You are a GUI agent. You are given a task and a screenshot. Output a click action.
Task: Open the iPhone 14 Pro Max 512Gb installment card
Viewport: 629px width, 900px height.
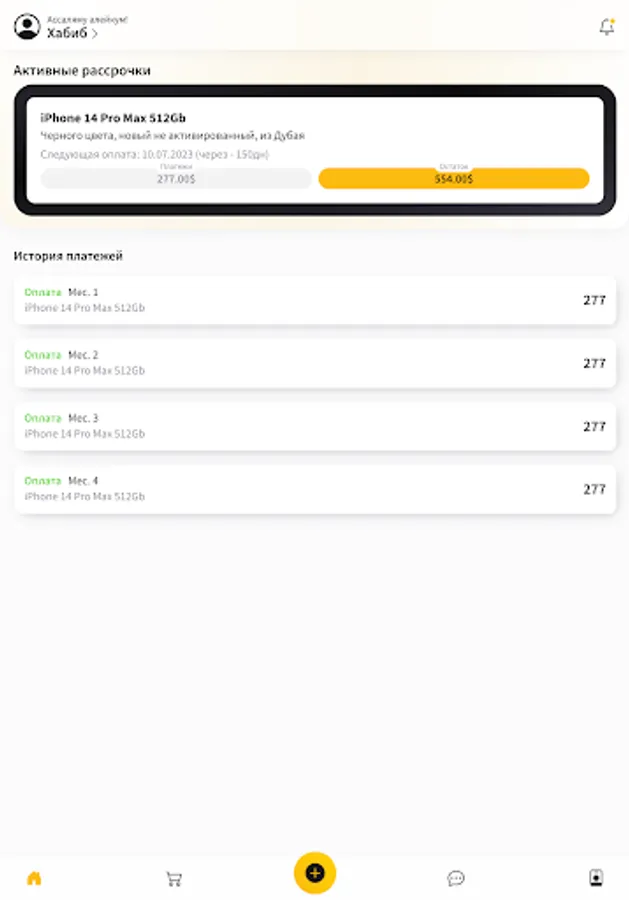(x=314, y=150)
